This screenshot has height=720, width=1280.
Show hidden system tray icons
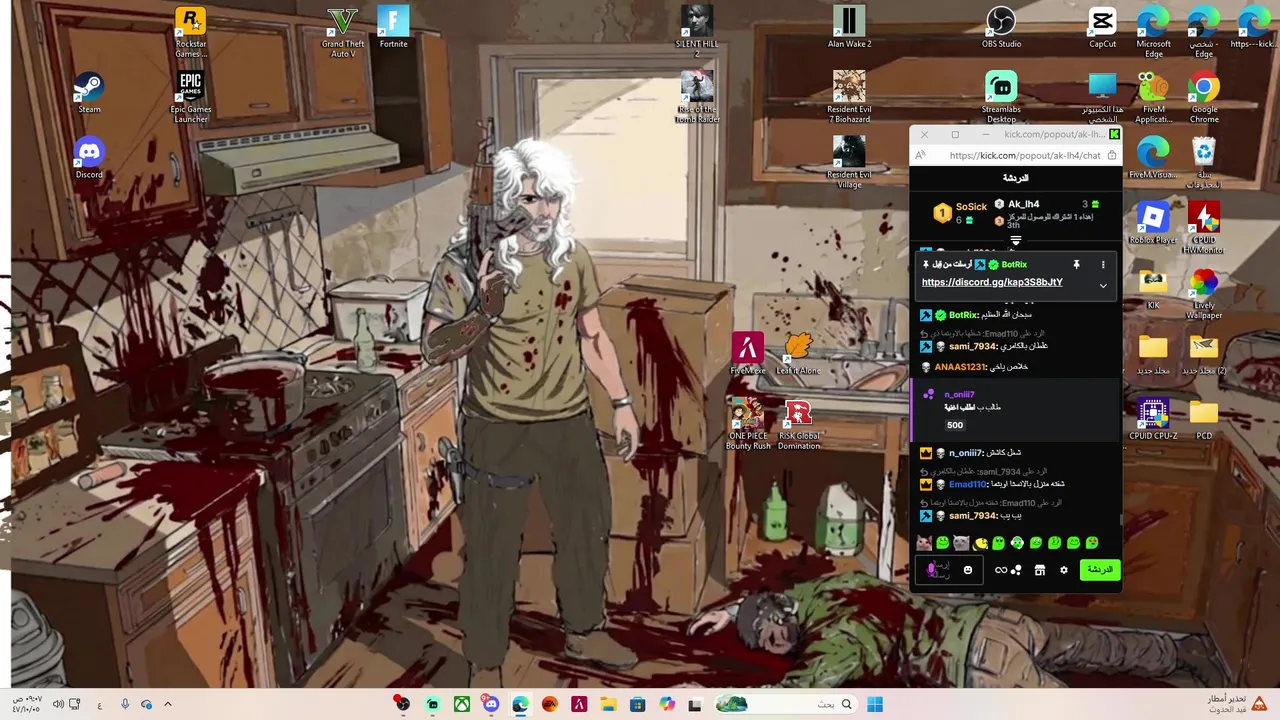coord(167,704)
